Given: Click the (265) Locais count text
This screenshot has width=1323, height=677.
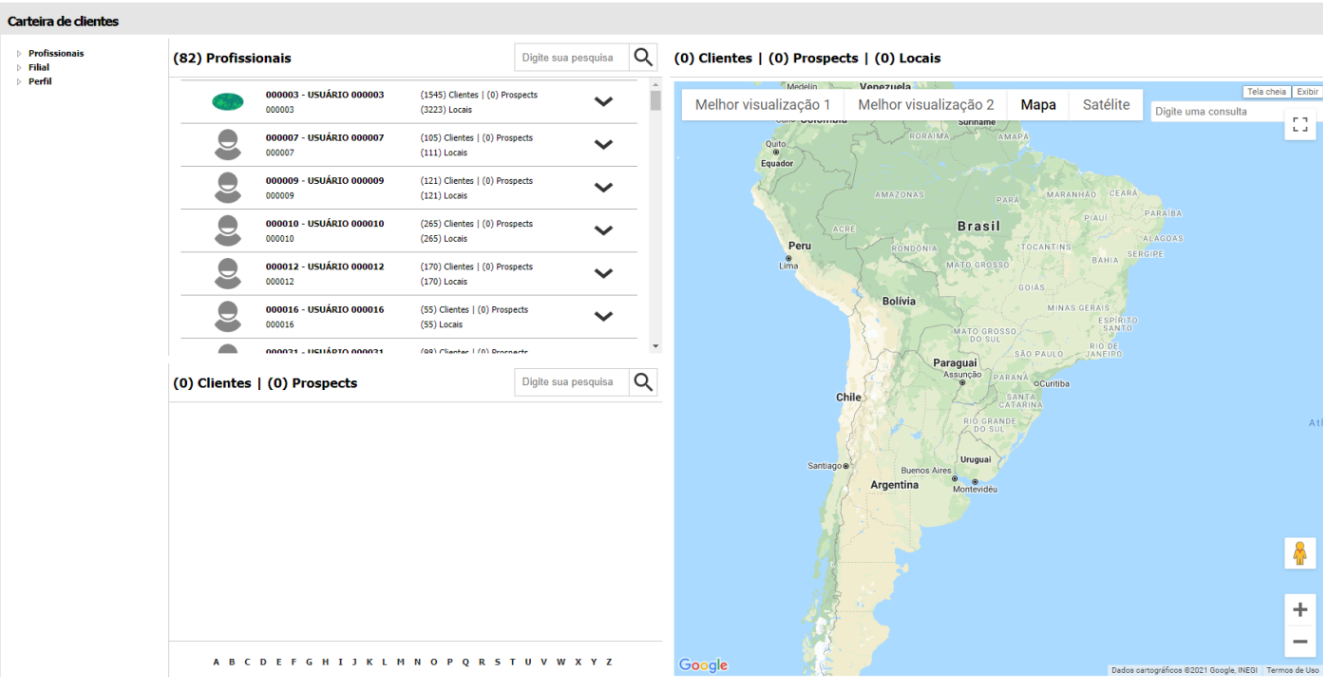Looking at the screenshot, I should [x=444, y=239].
